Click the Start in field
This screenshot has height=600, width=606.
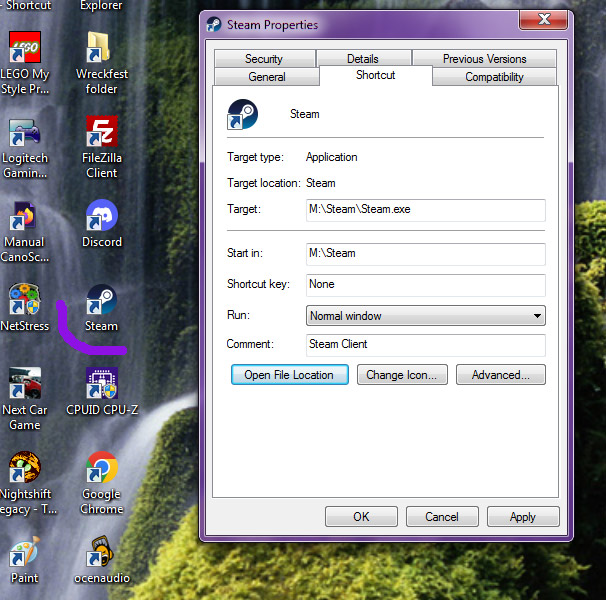click(x=426, y=254)
